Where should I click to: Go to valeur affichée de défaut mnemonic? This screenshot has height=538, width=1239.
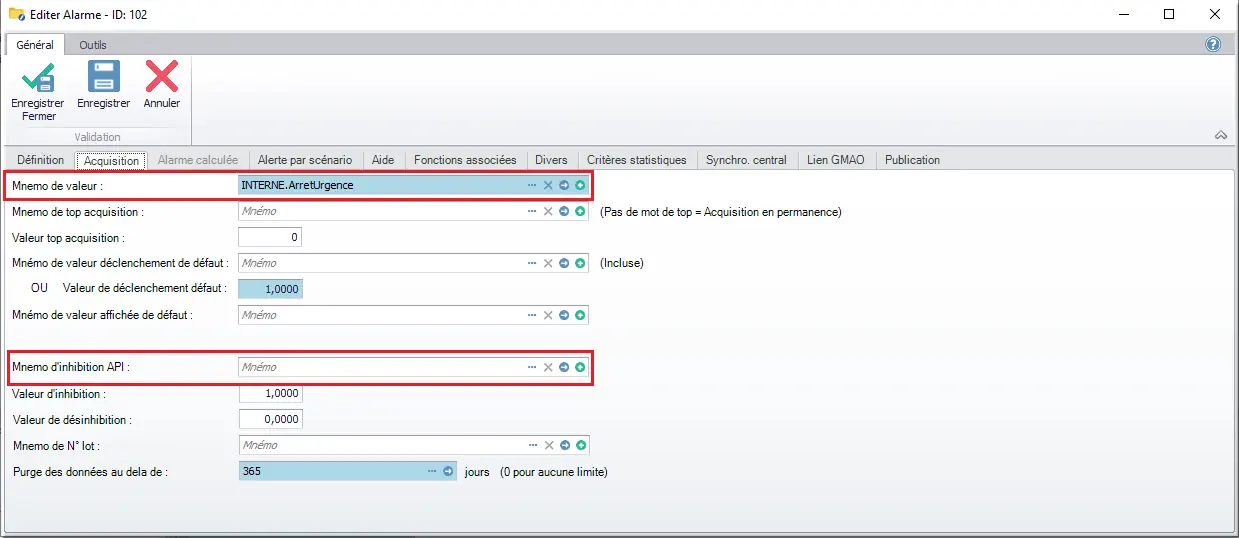point(564,315)
